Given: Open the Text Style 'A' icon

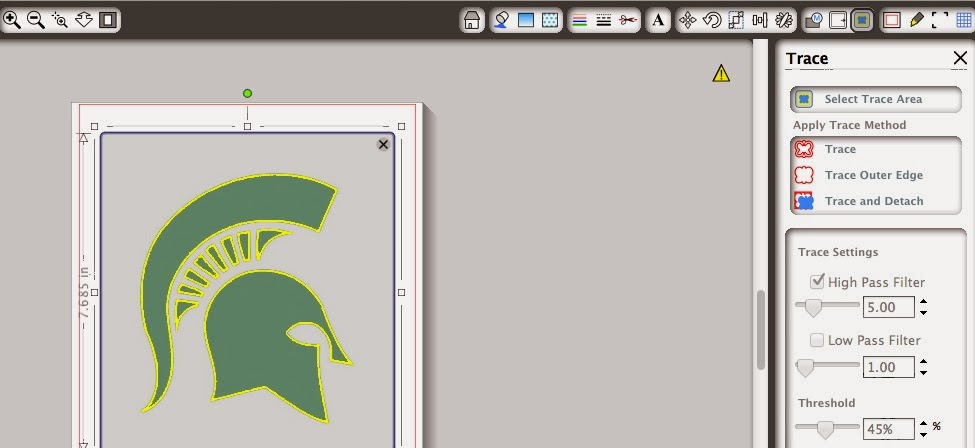Looking at the screenshot, I should point(658,20).
